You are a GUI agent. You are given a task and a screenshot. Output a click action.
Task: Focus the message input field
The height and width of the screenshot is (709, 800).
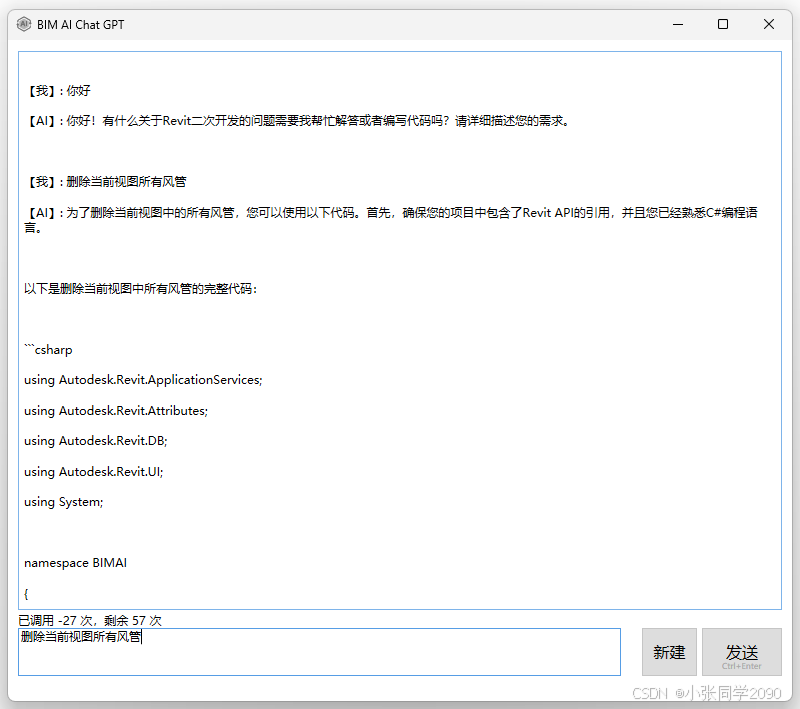tap(319, 652)
